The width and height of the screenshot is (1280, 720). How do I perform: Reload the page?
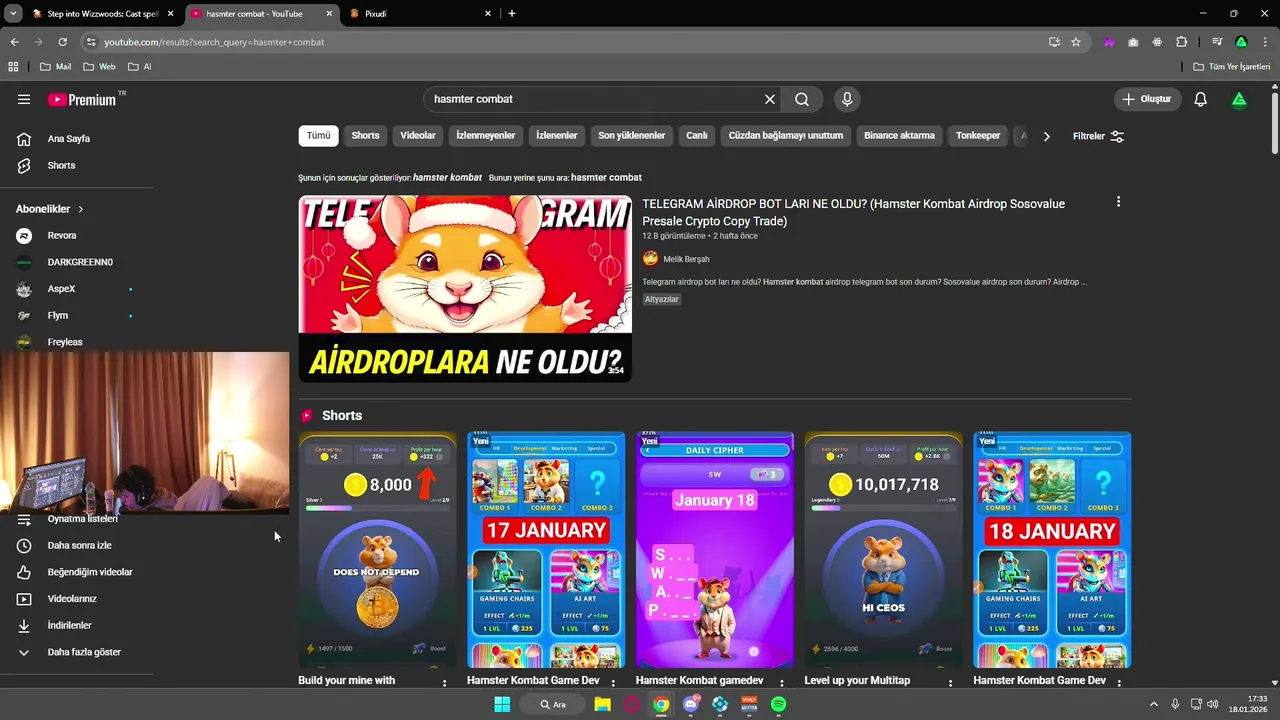coord(62,42)
